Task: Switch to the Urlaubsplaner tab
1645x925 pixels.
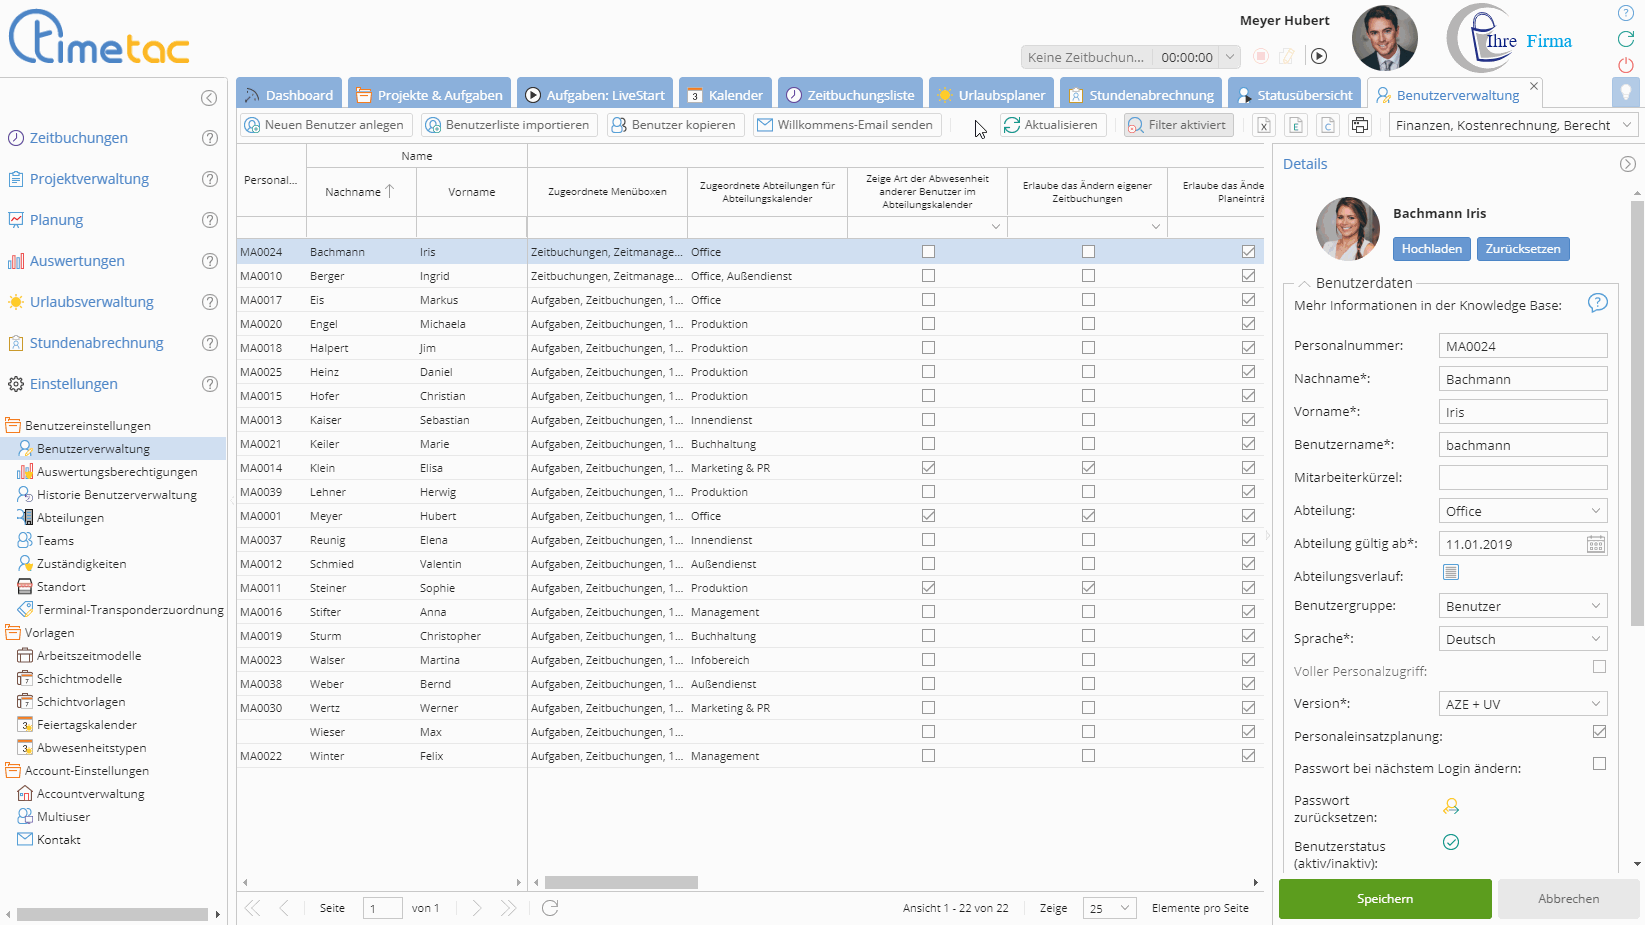Action: click(x=990, y=95)
